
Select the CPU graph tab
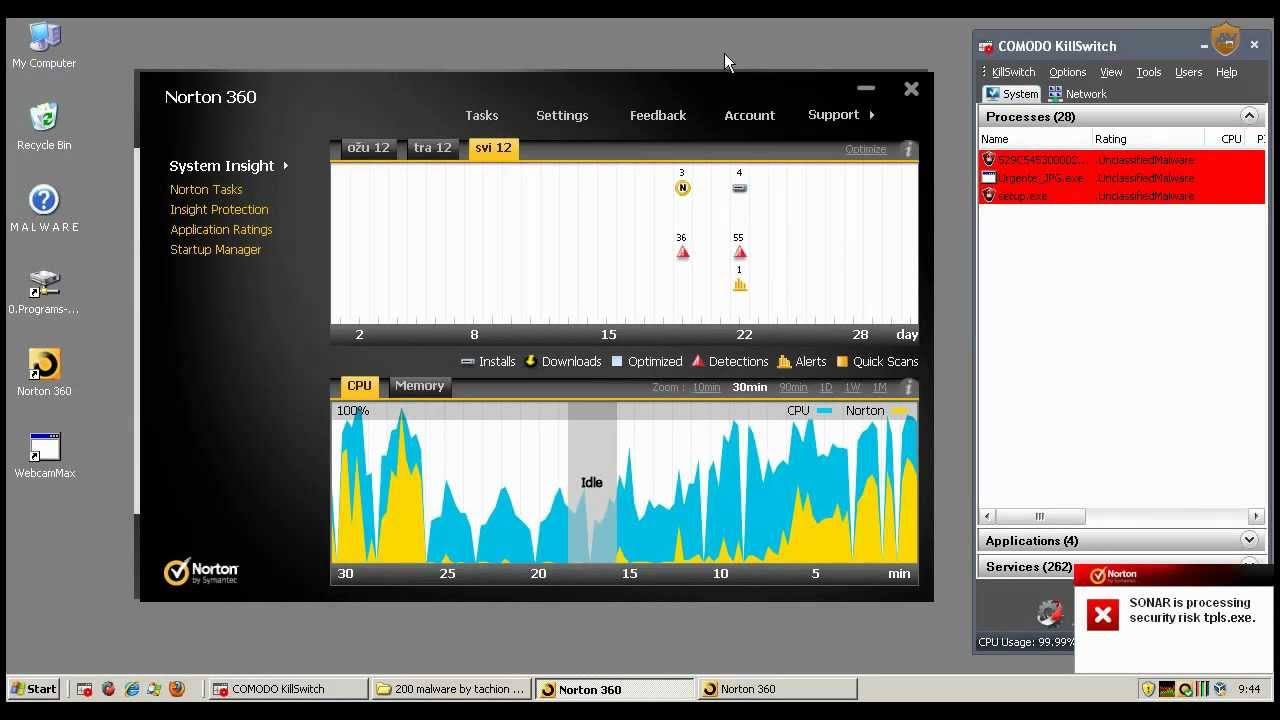click(x=359, y=386)
